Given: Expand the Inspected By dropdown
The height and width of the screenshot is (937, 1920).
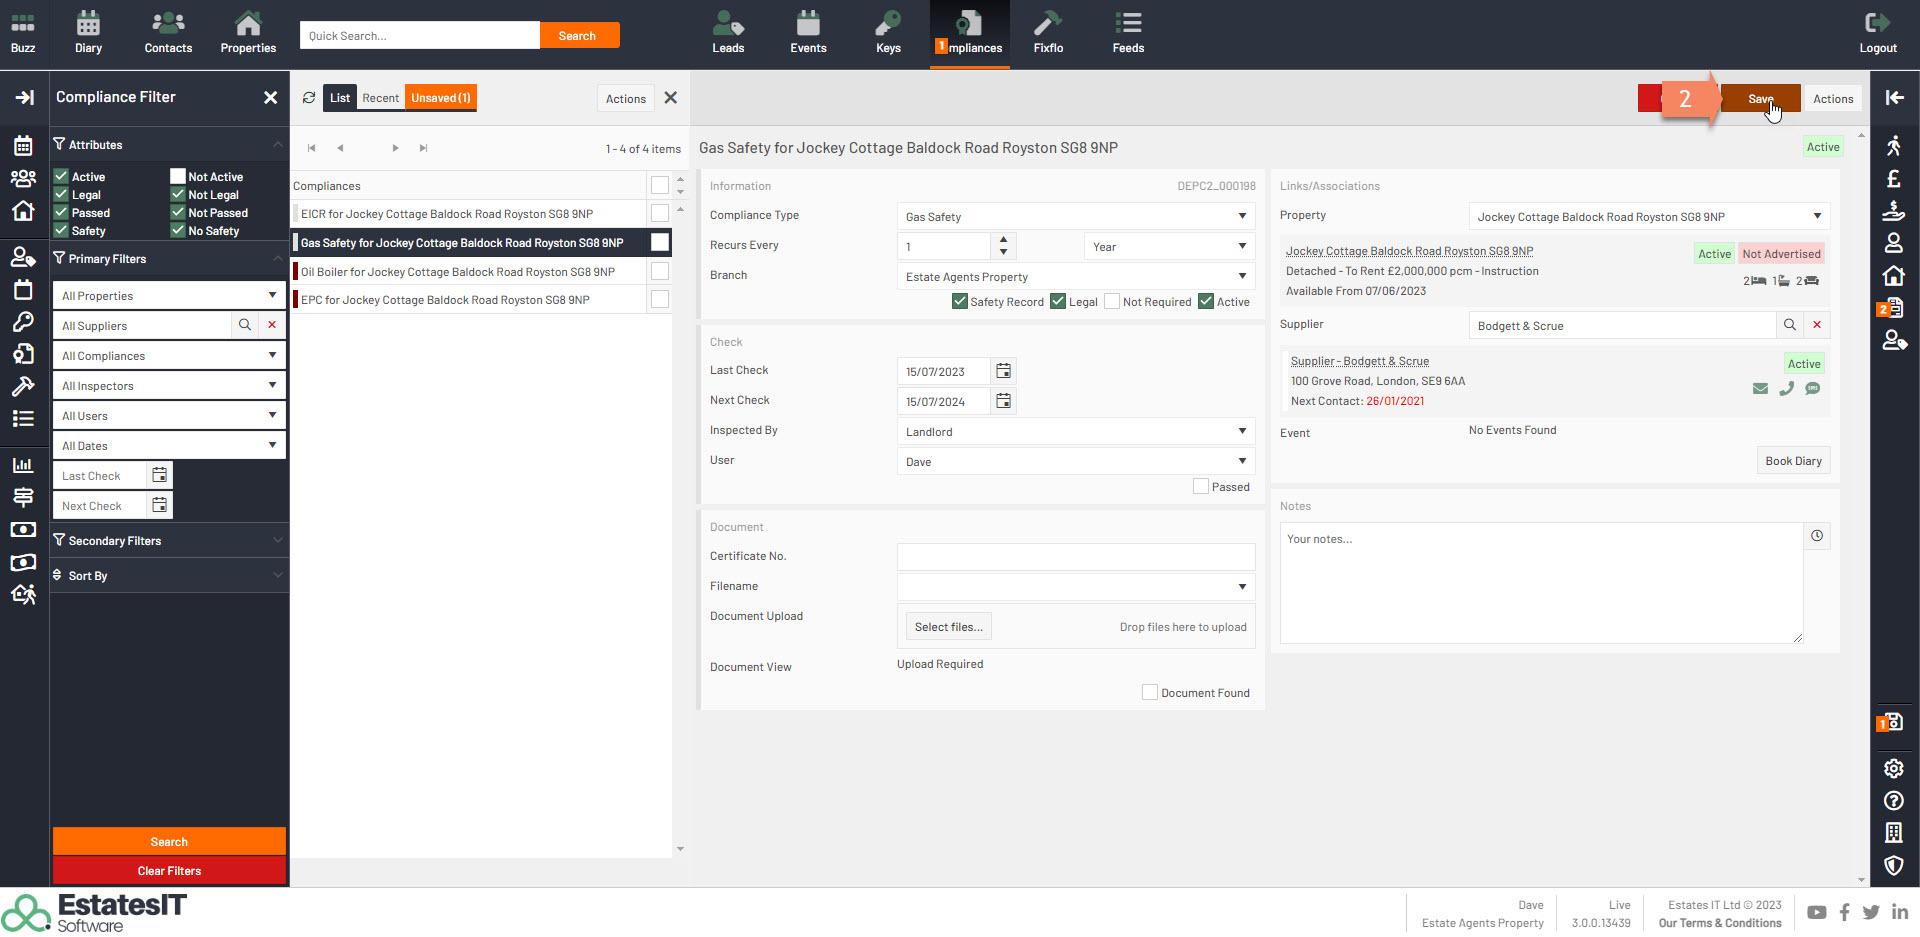Looking at the screenshot, I should 1075,432.
